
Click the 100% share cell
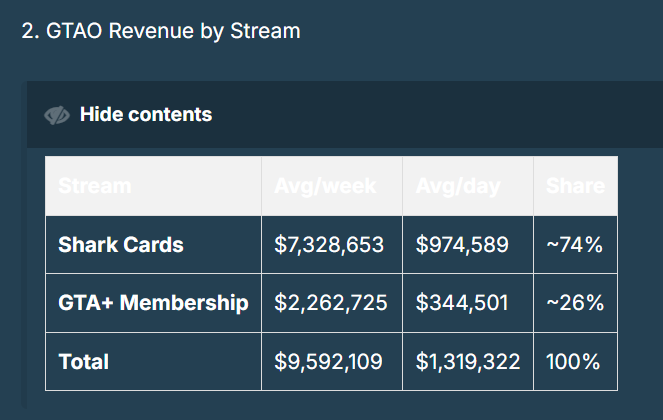pyautogui.click(x=573, y=362)
